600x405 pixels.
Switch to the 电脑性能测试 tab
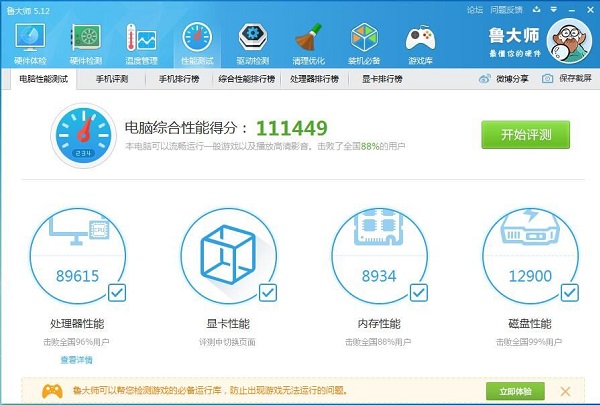44,79
